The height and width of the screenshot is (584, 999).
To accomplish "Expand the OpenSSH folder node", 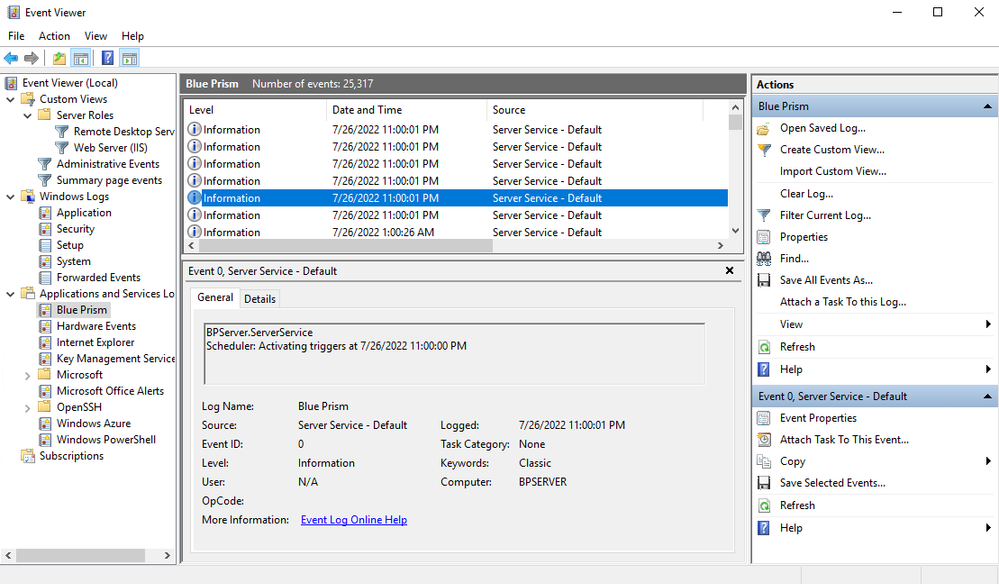I will (x=28, y=407).
